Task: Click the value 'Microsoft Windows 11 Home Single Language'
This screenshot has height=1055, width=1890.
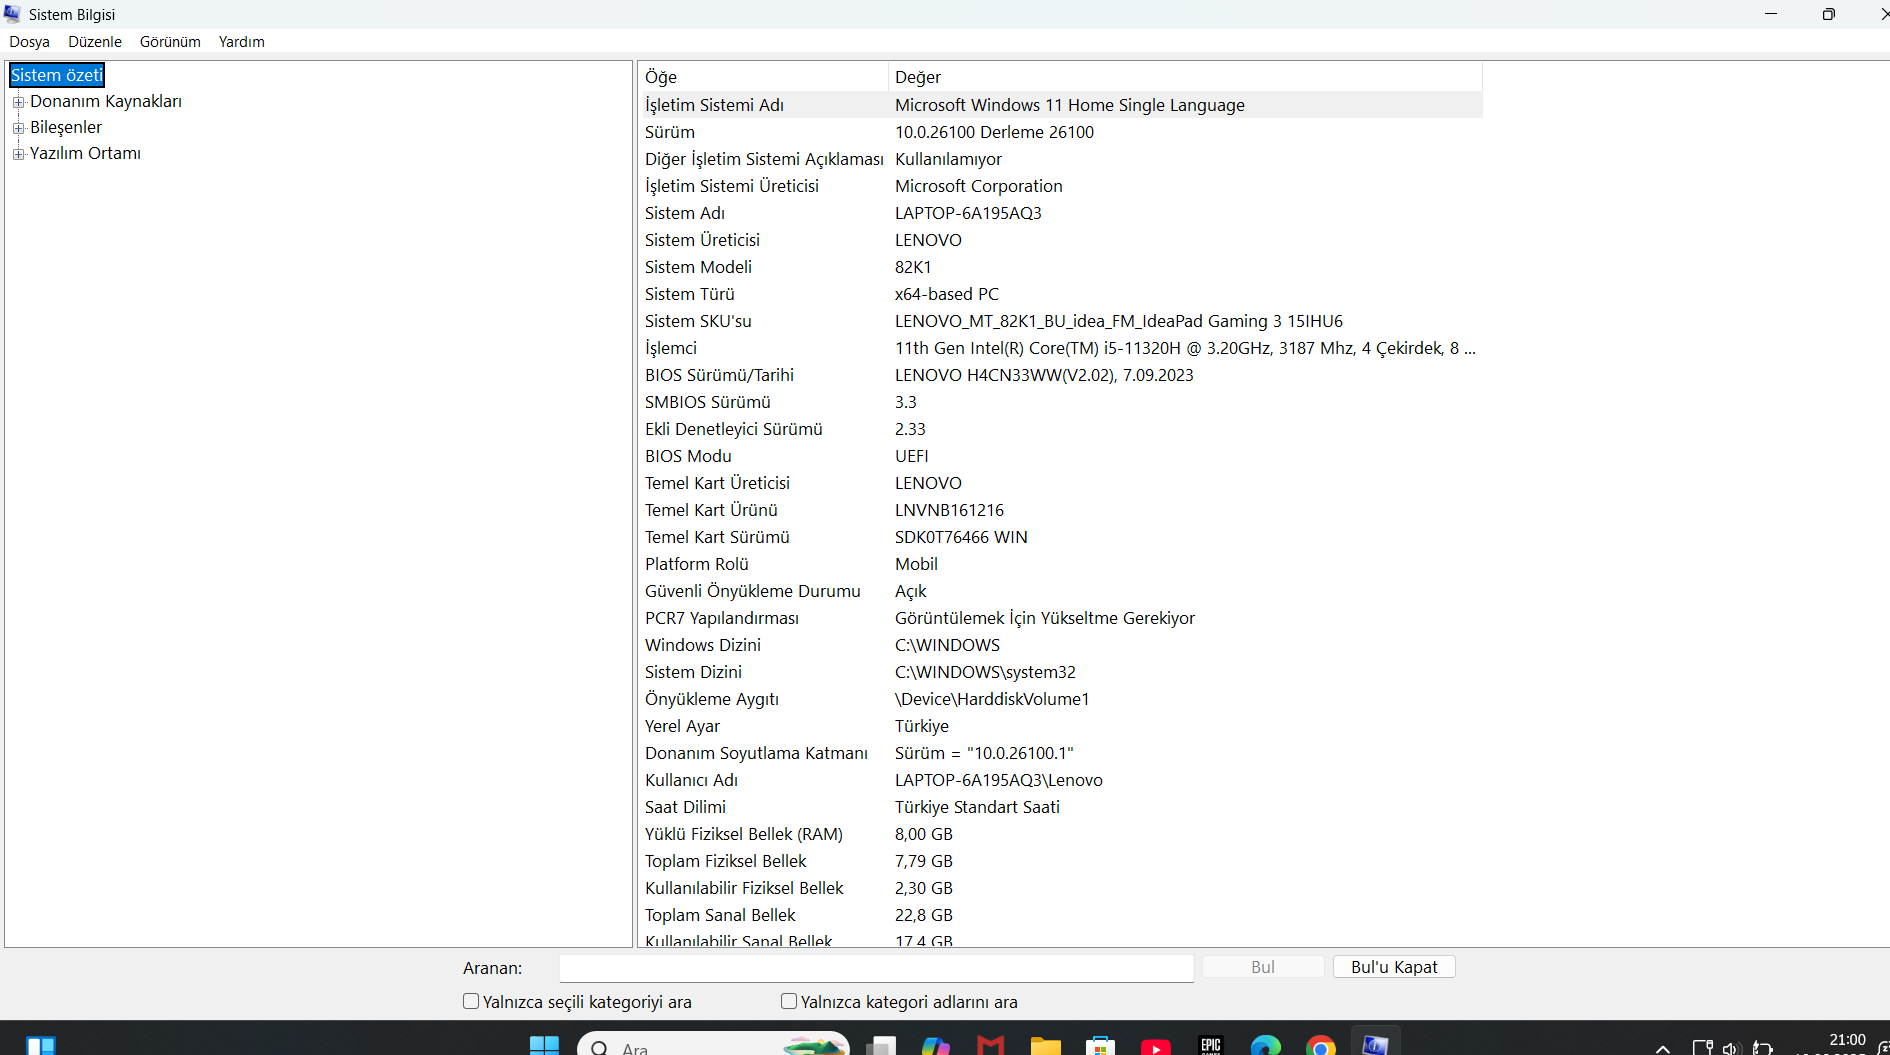Action: tap(1070, 105)
